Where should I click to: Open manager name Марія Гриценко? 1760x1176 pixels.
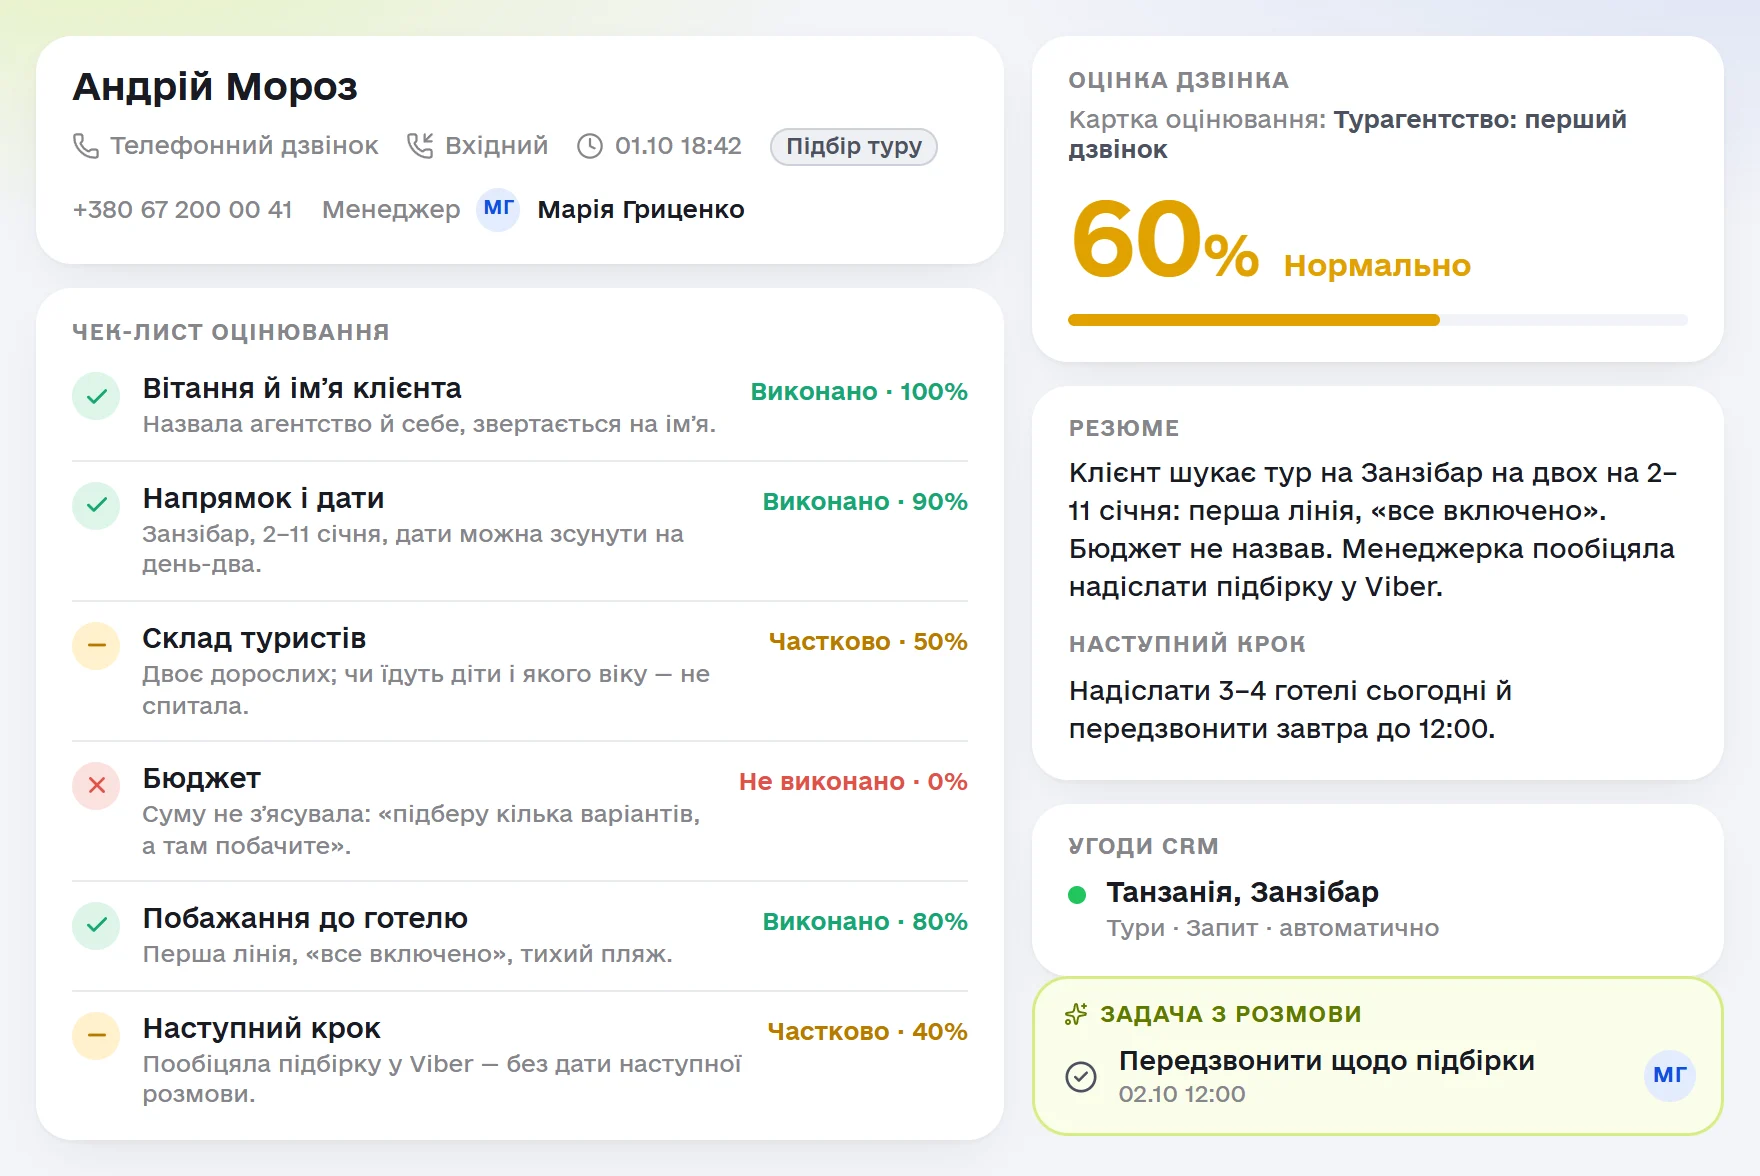click(641, 209)
